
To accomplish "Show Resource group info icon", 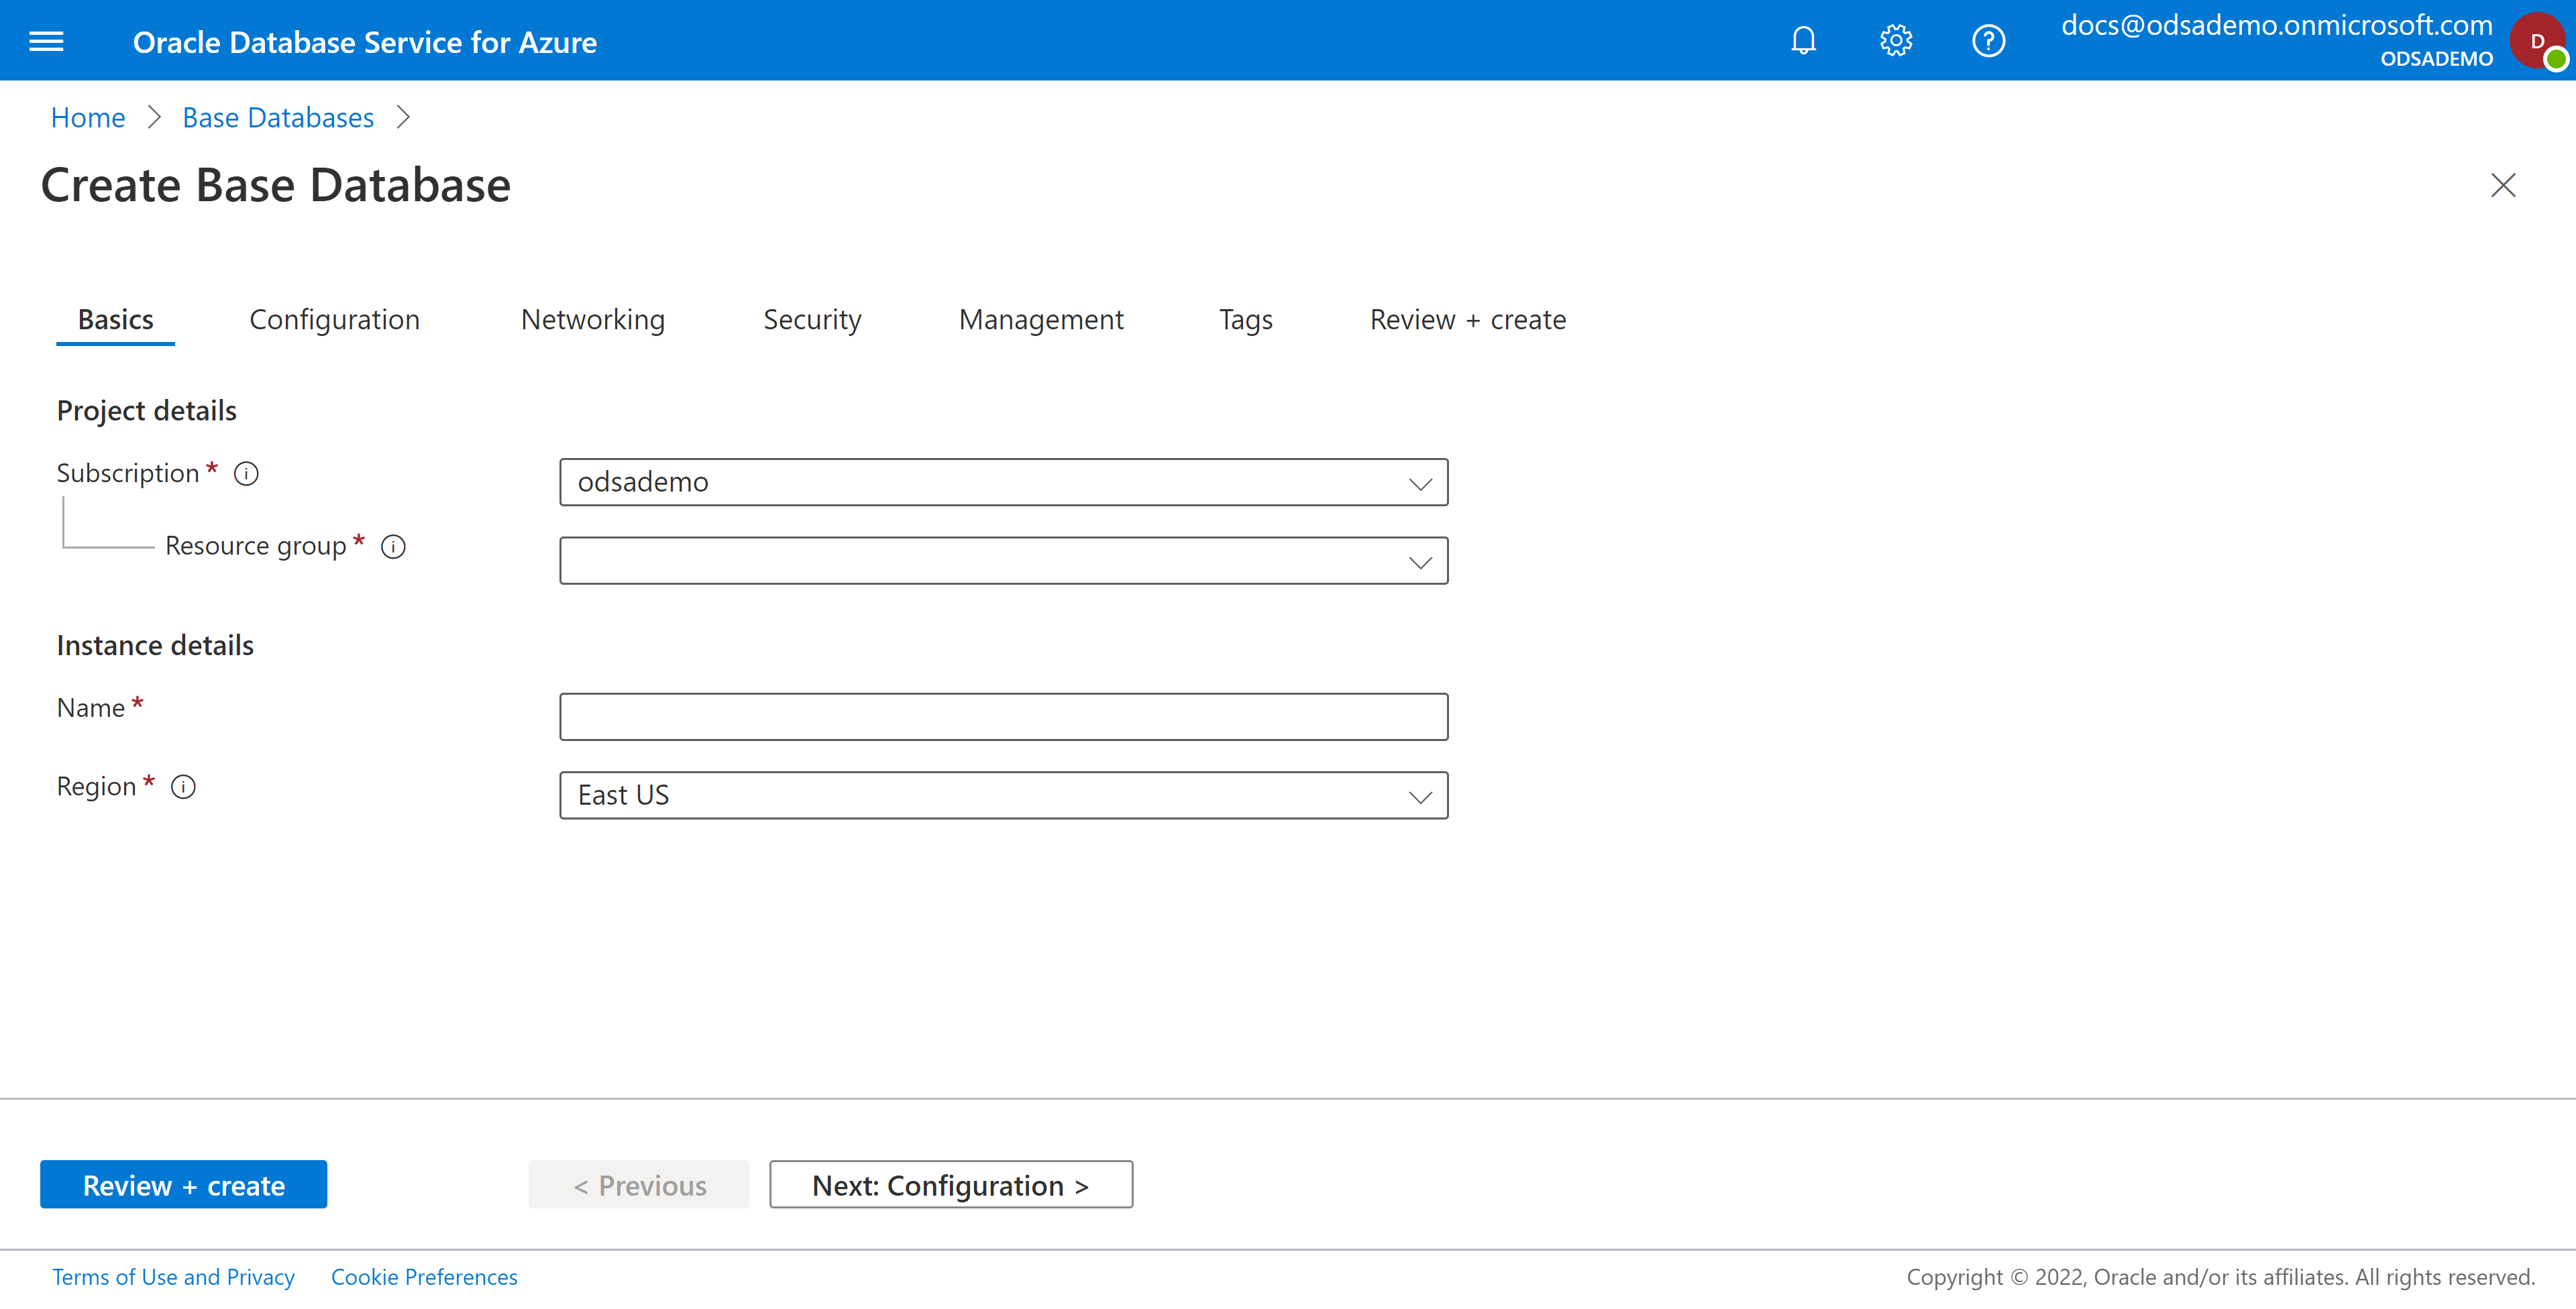I will tap(393, 546).
